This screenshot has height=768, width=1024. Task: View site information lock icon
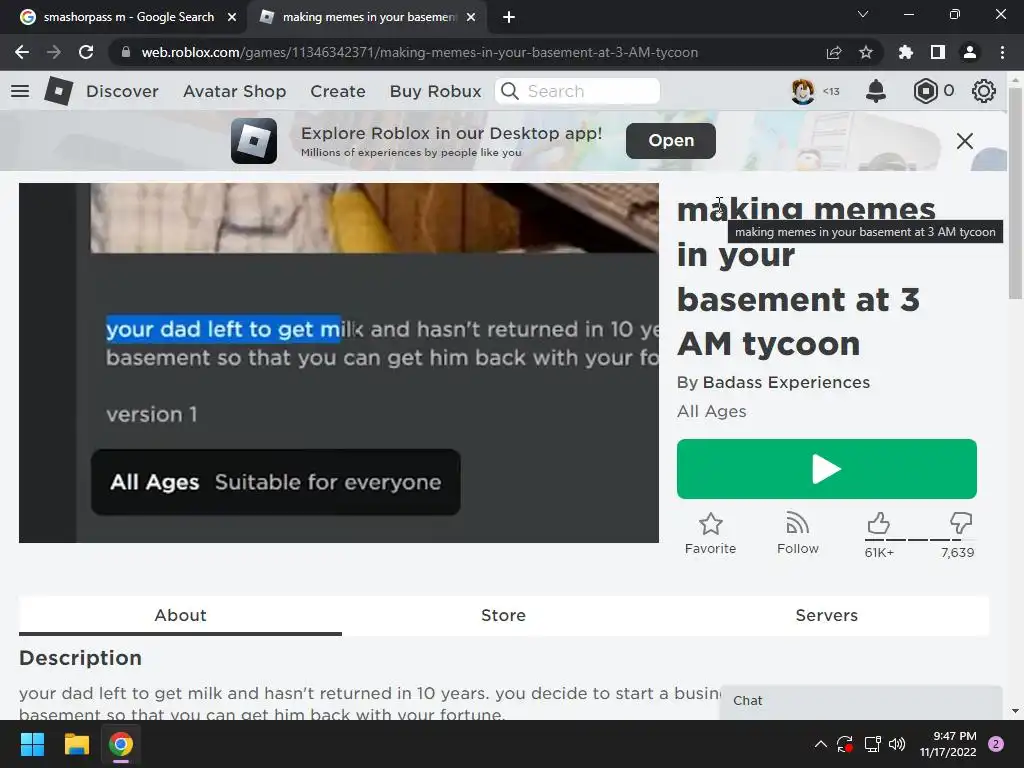coord(125,52)
